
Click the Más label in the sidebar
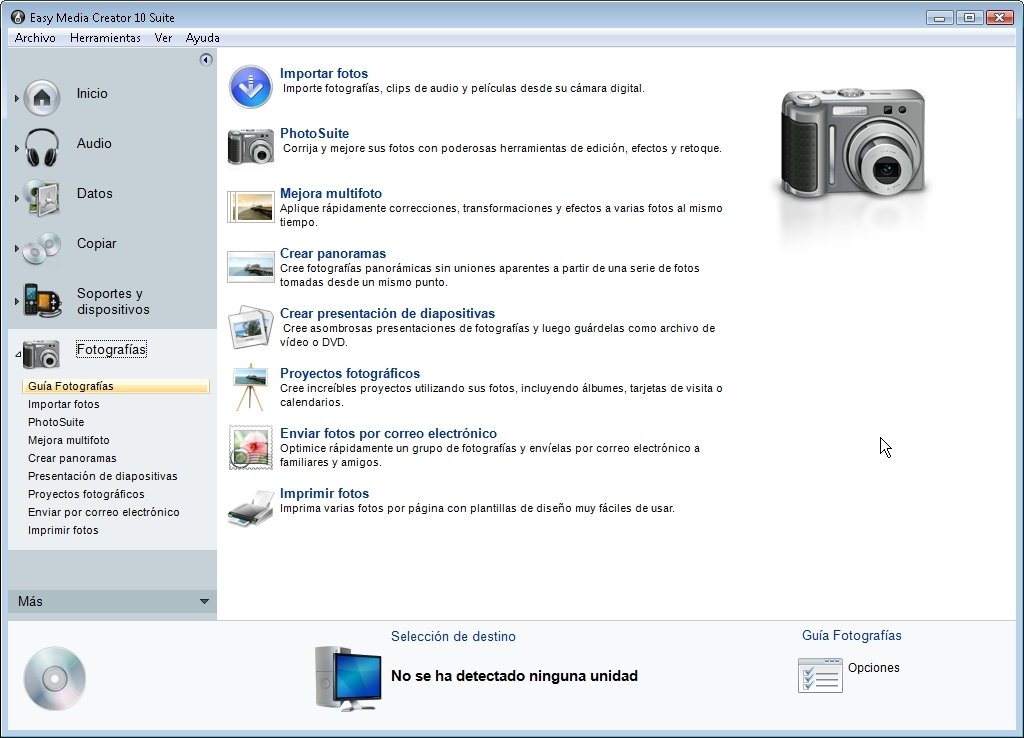click(x=31, y=602)
